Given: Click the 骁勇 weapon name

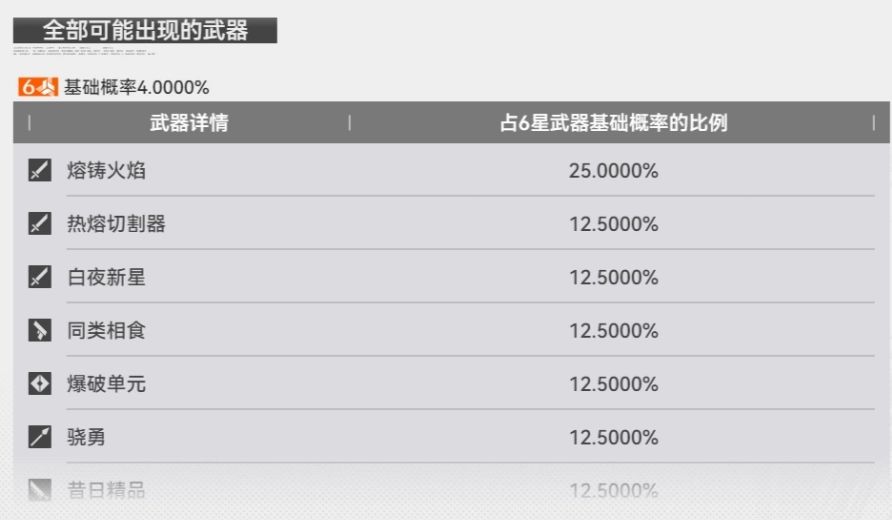Looking at the screenshot, I should tap(86, 437).
